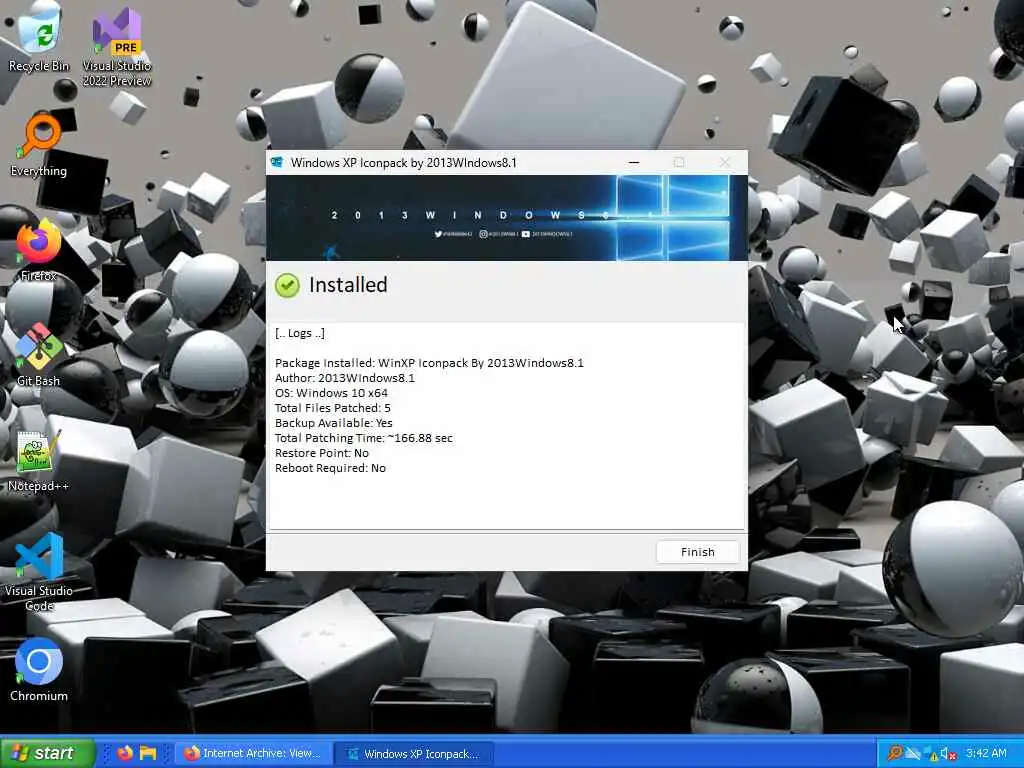Select the Git Bash desktop icon
1024x768 pixels.
[x=39, y=355]
